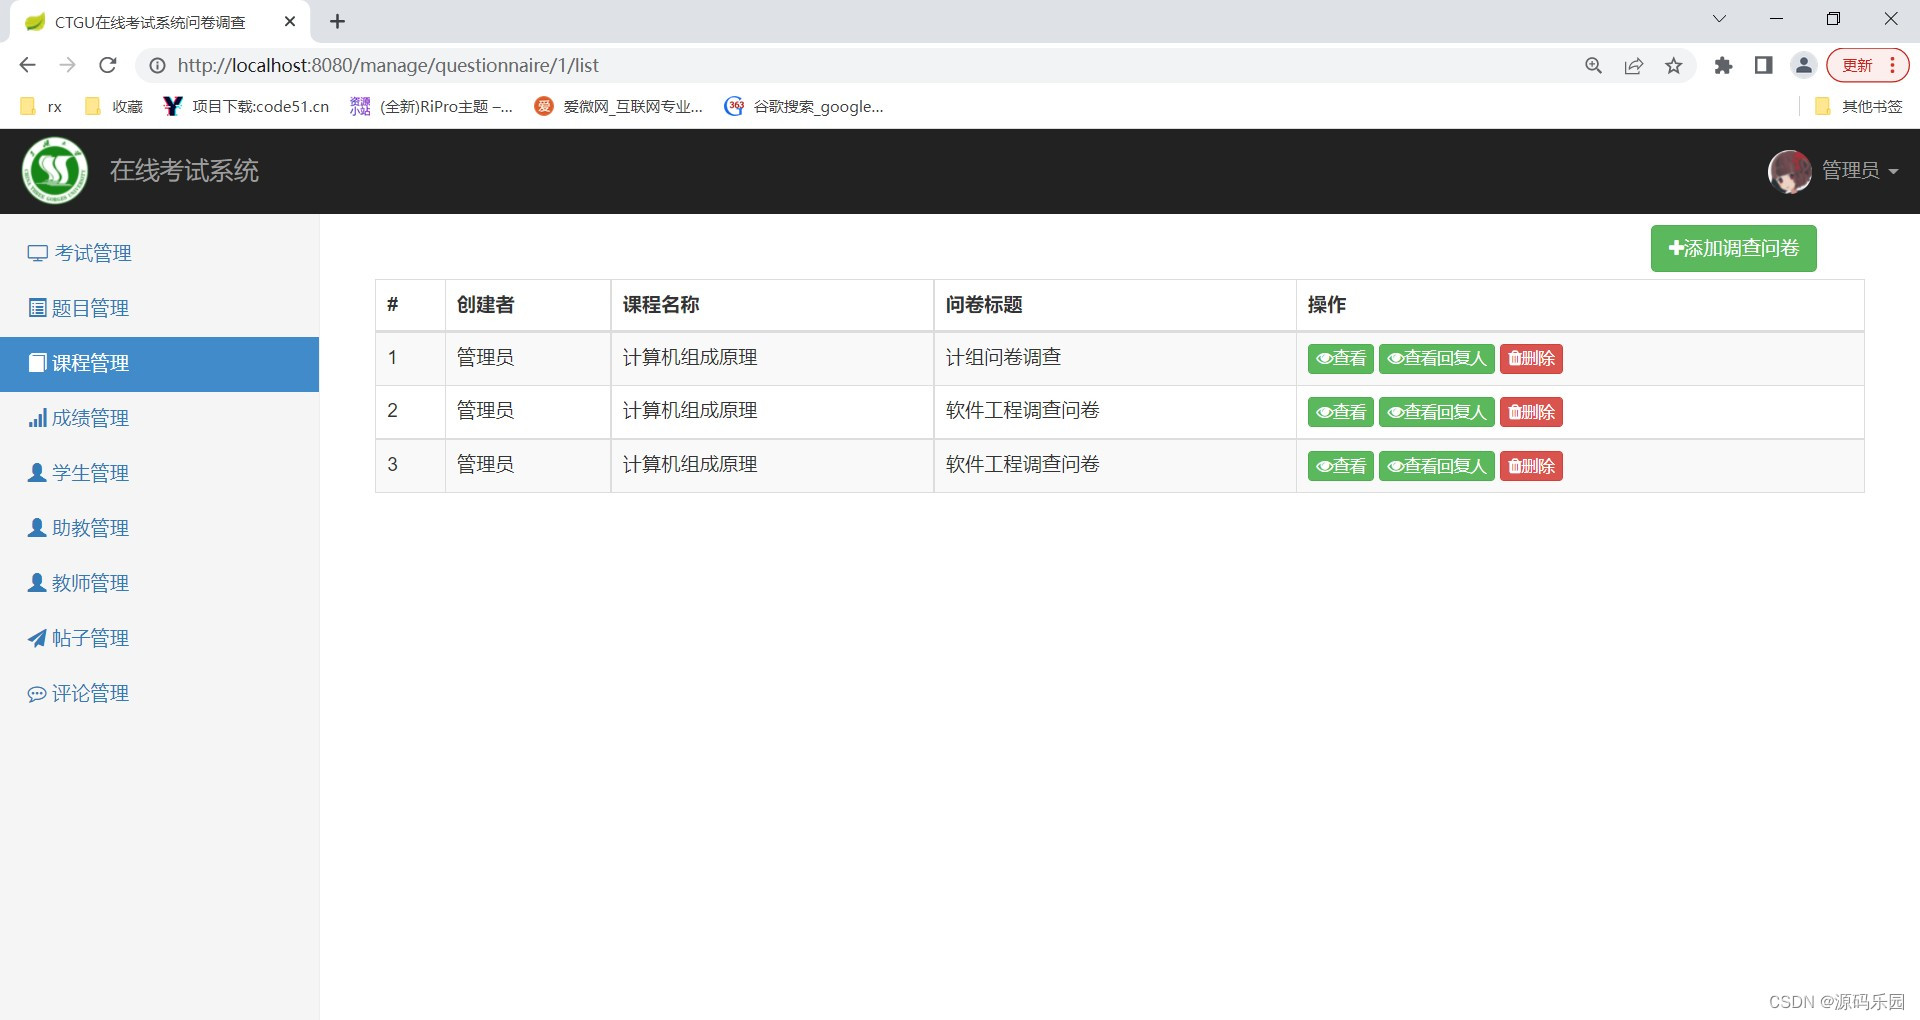Click the 添加调查问卷 button
The height and width of the screenshot is (1020, 1920).
click(x=1732, y=248)
